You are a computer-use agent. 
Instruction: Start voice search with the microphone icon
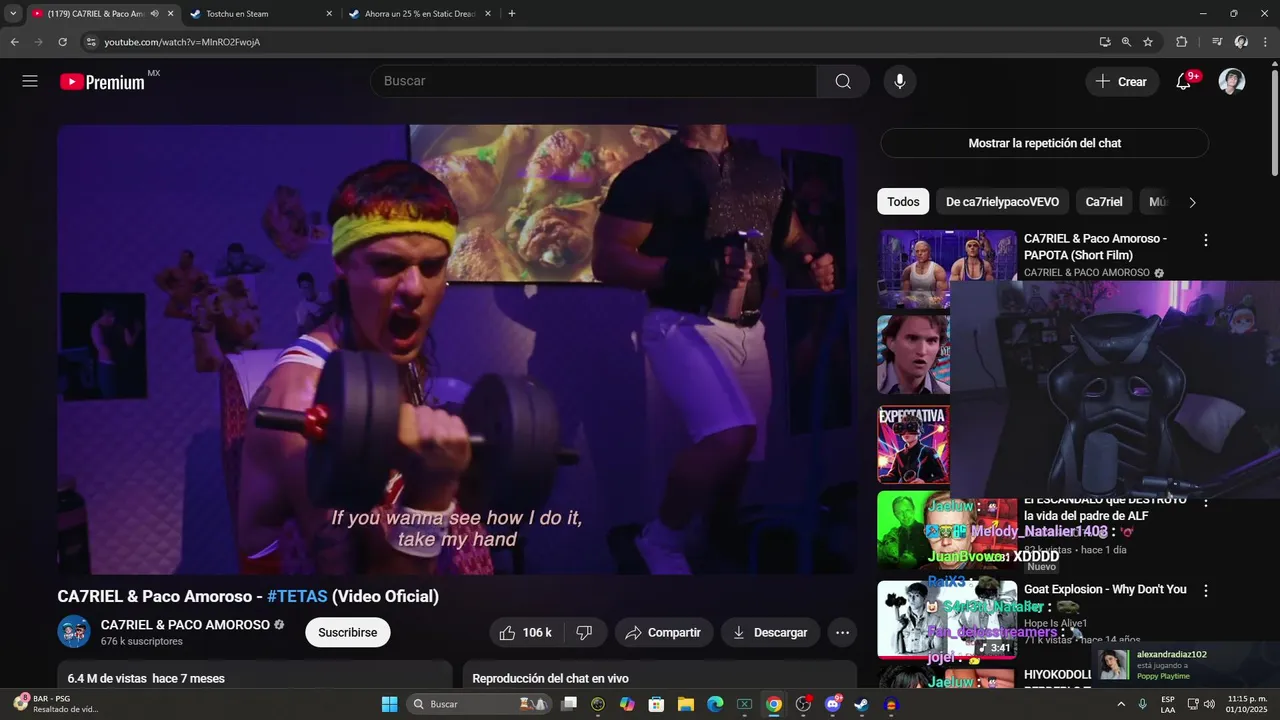[x=900, y=81]
